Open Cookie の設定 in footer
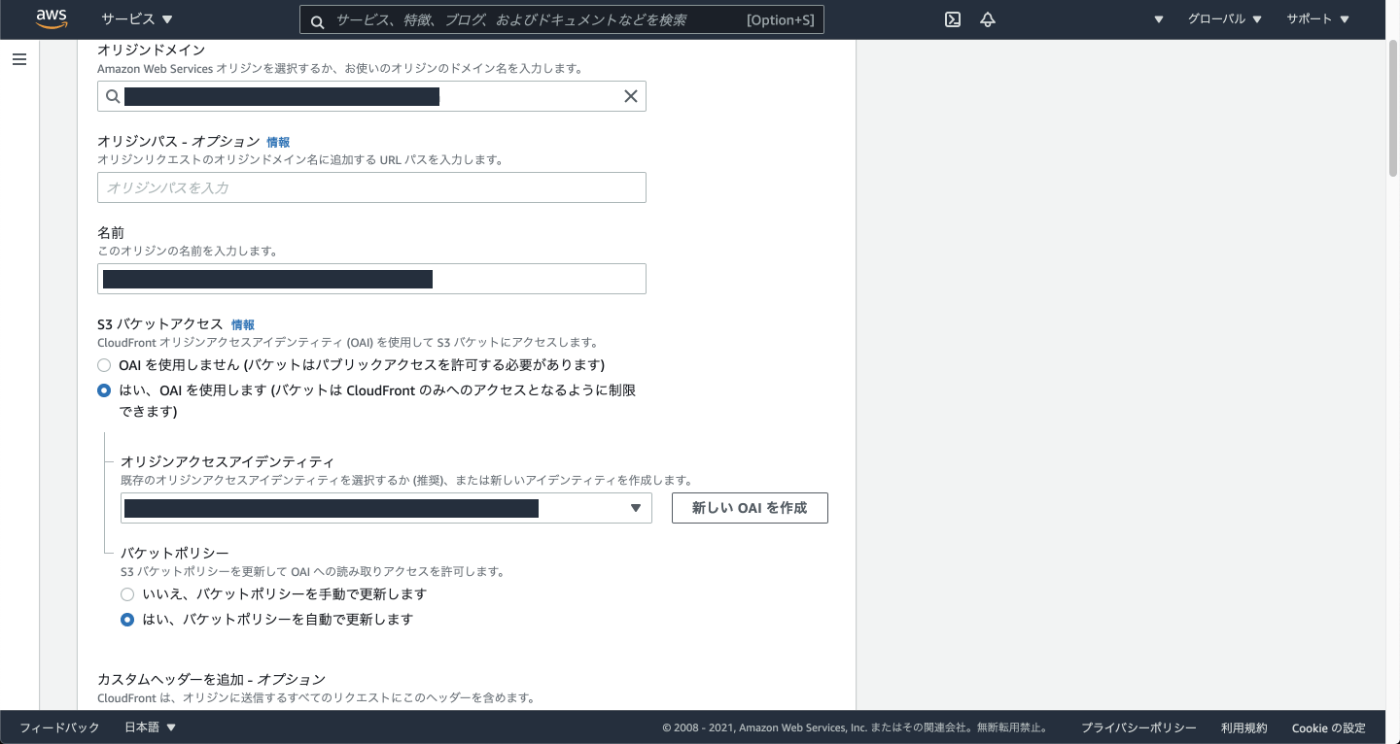This screenshot has height=744, width=1400. (x=1328, y=728)
